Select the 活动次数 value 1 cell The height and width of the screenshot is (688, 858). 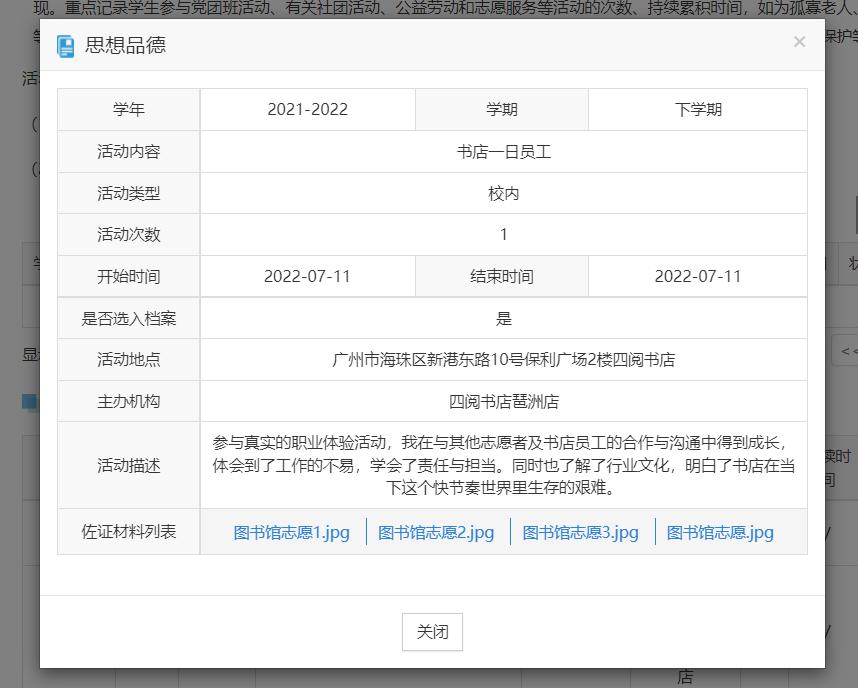[x=504, y=234]
